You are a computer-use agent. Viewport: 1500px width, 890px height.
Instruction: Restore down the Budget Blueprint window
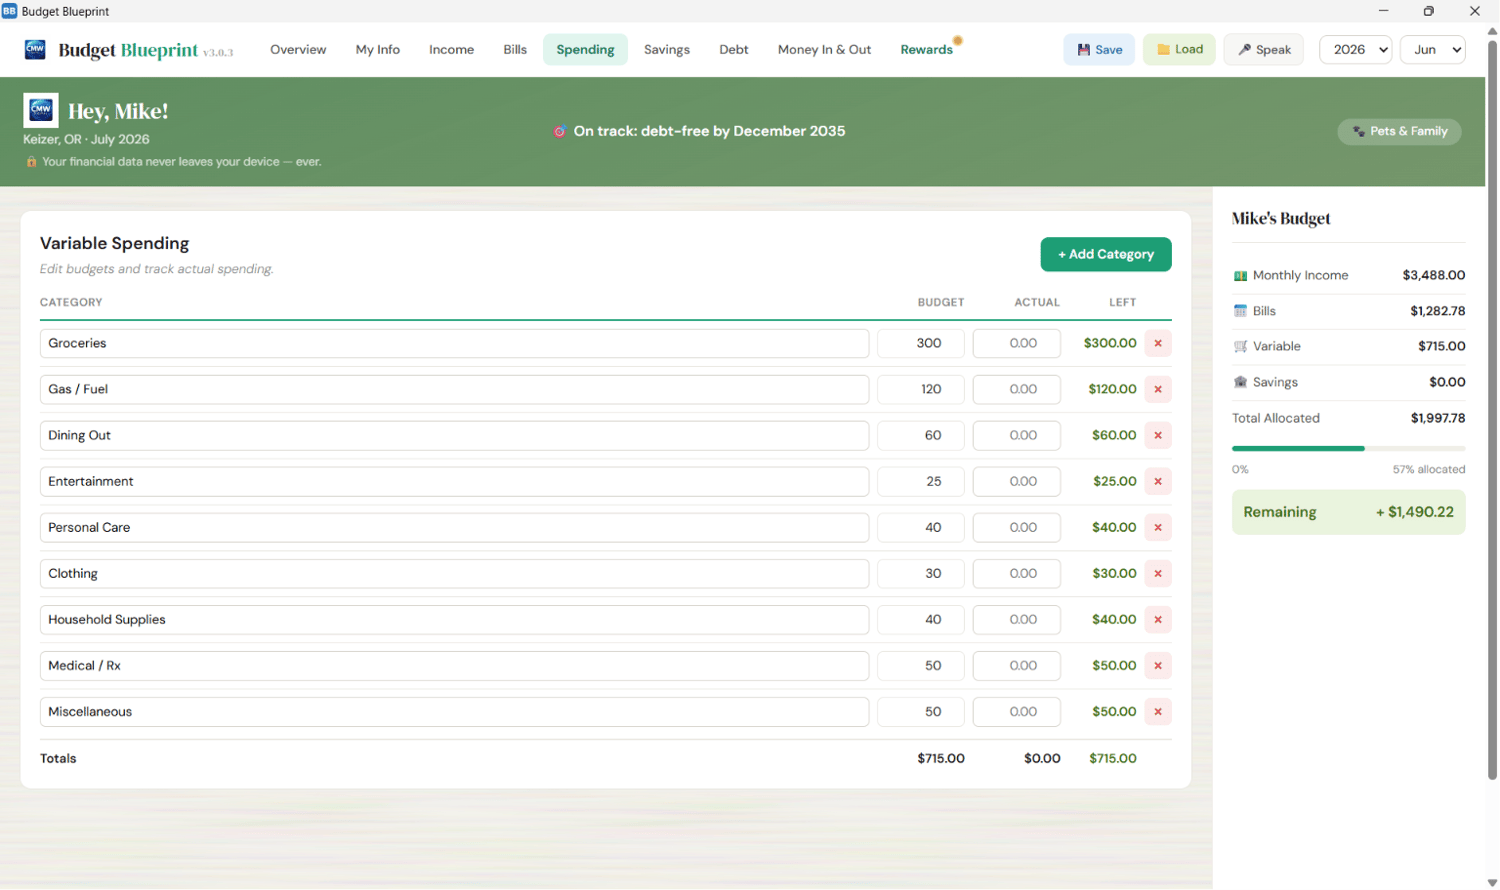[x=1428, y=11]
